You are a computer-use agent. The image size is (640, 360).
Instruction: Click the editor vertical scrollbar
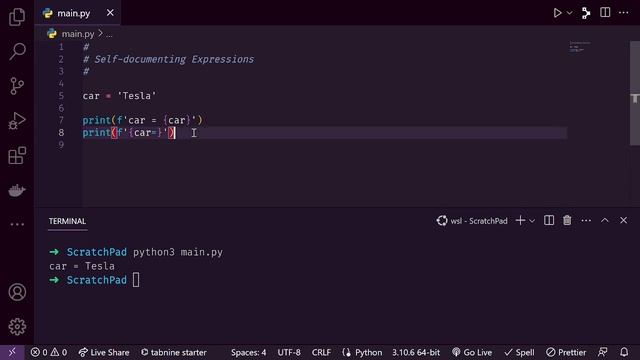[x=635, y=93]
